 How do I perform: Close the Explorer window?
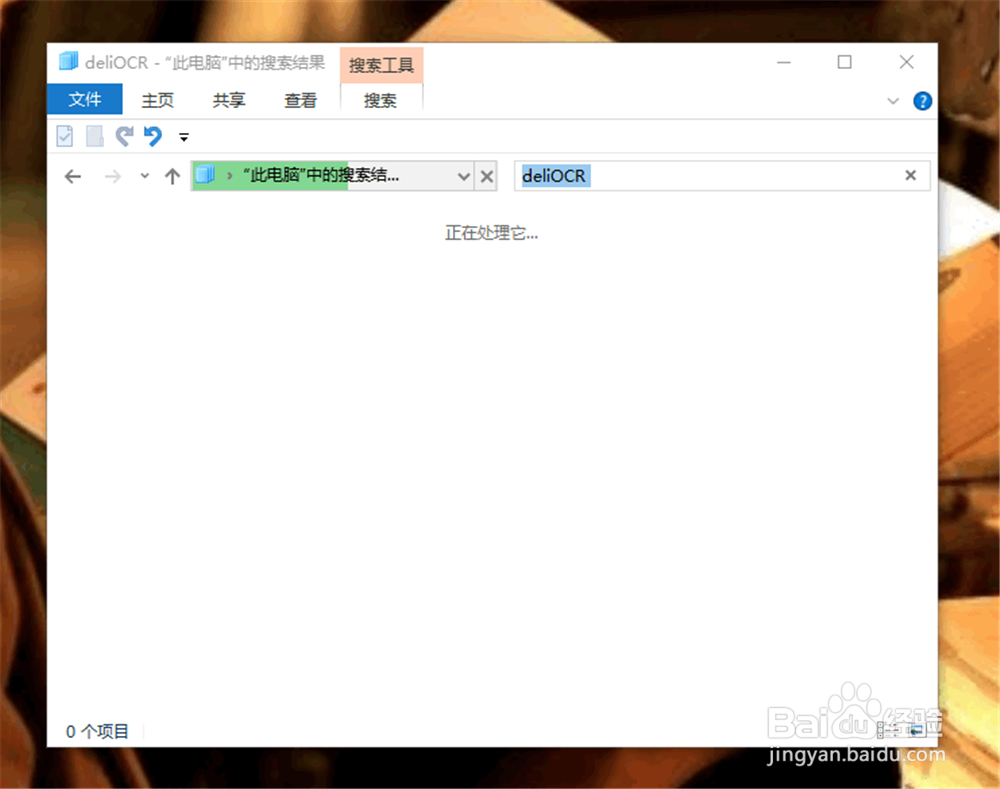pyautogui.click(x=906, y=62)
